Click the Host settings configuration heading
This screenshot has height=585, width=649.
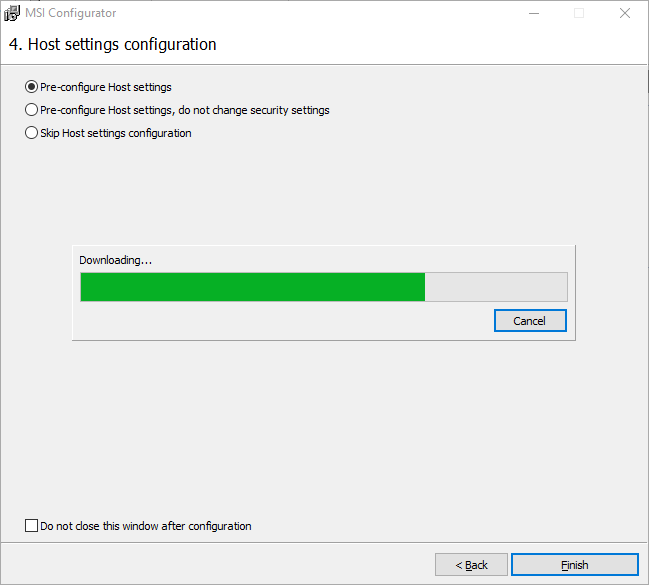click(x=112, y=45)
